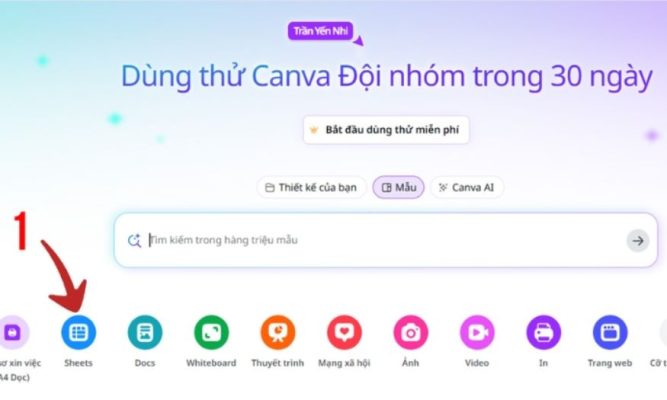
Task: Choose the Video camera icon
Action: (x=477, y=332)
